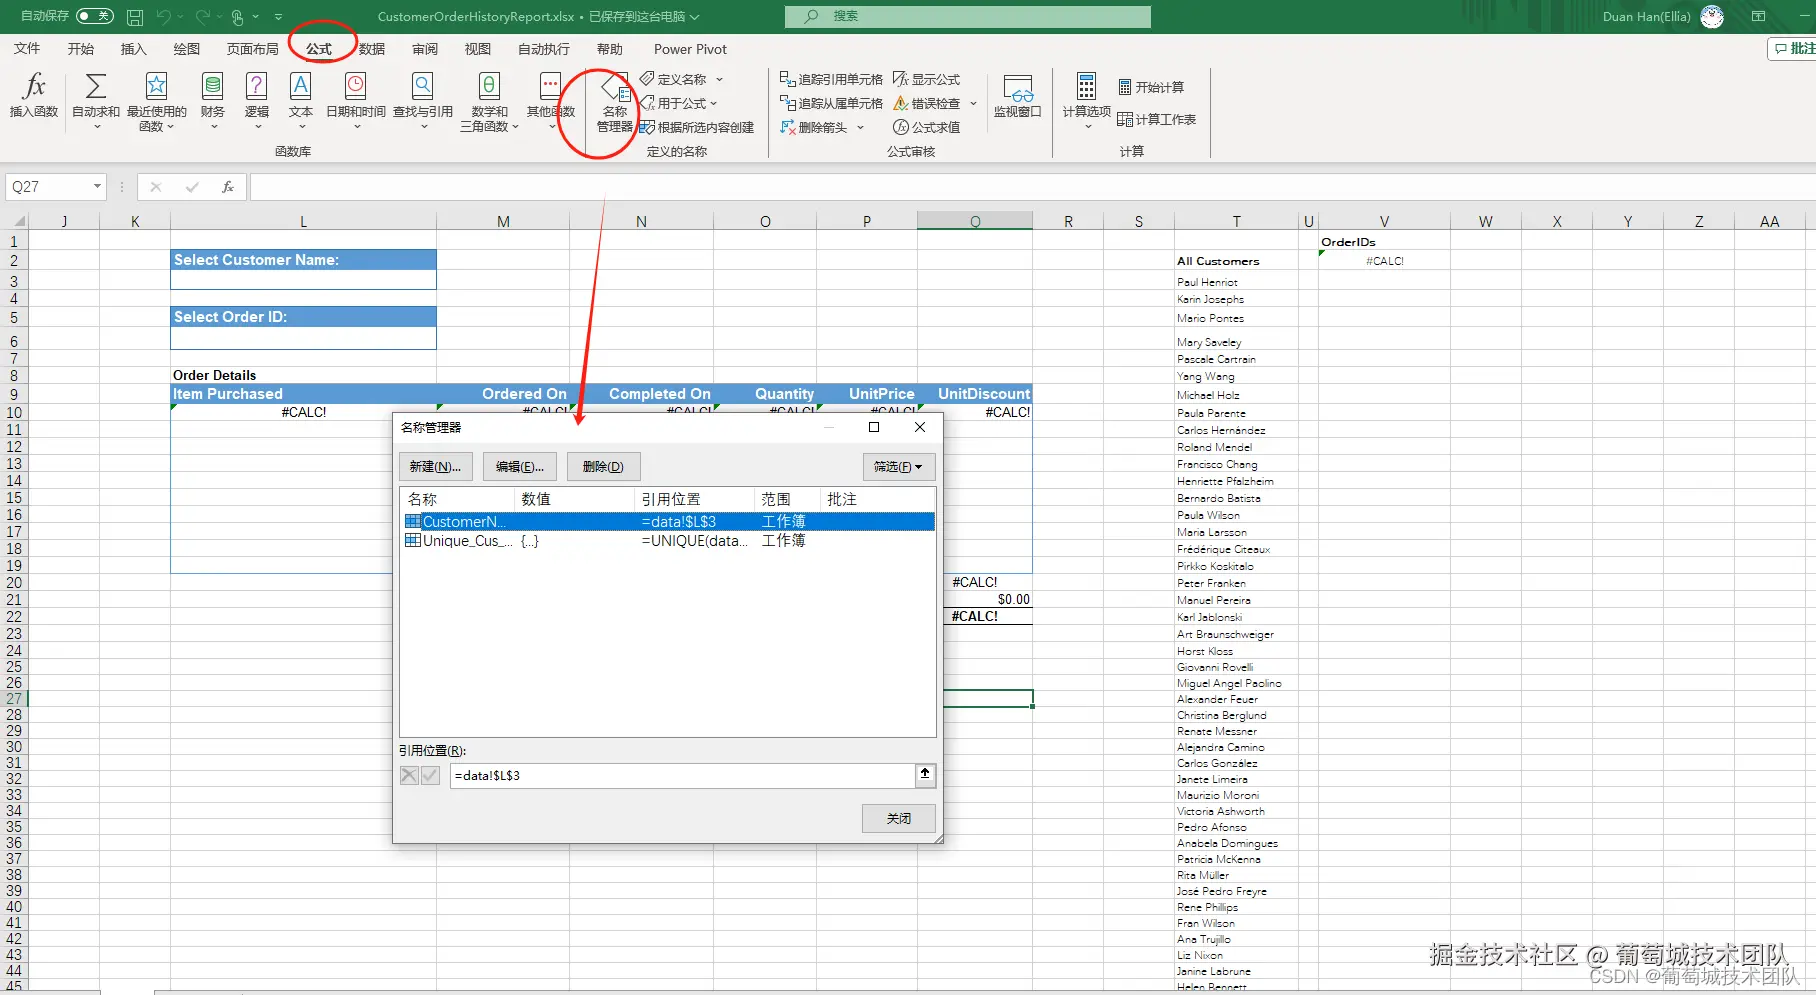1816x995 pixels.
Task: Open the 数学和三角函数 library
Action: coord(489,100)
